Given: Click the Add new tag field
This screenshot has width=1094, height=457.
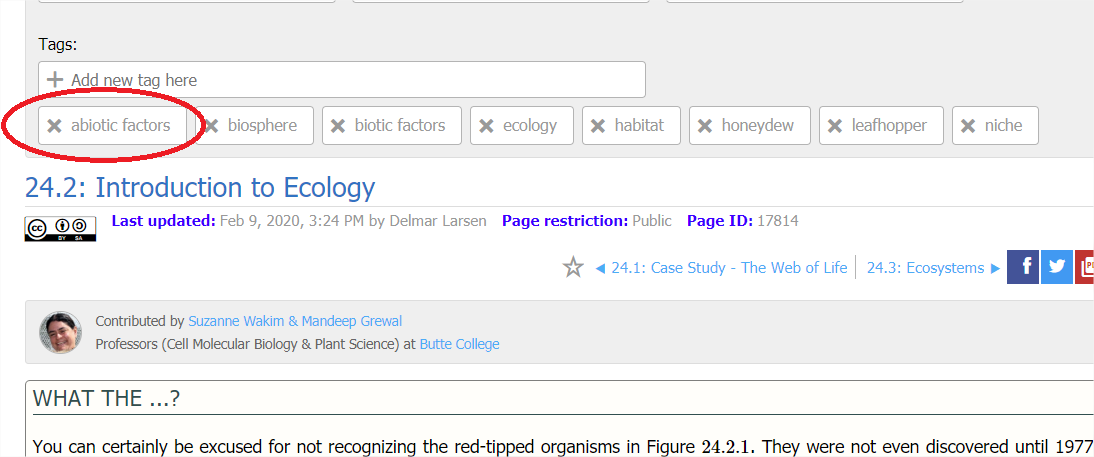Looking at the screenshot, I should 342,80.
